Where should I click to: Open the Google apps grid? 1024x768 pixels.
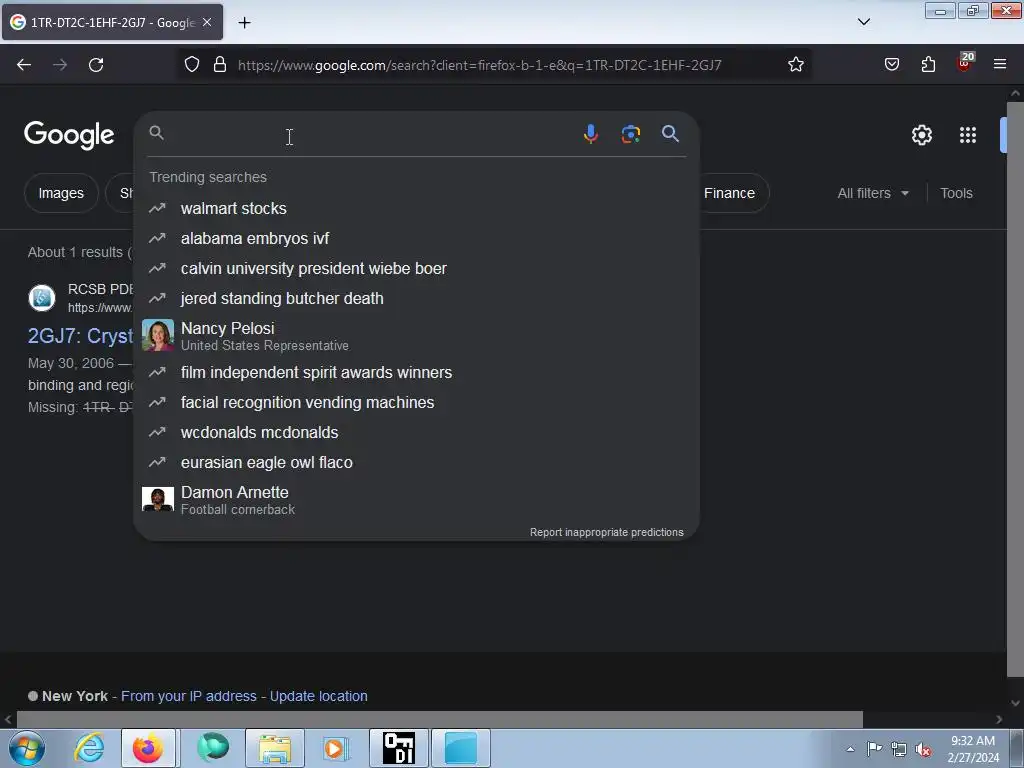click(968, 135)
